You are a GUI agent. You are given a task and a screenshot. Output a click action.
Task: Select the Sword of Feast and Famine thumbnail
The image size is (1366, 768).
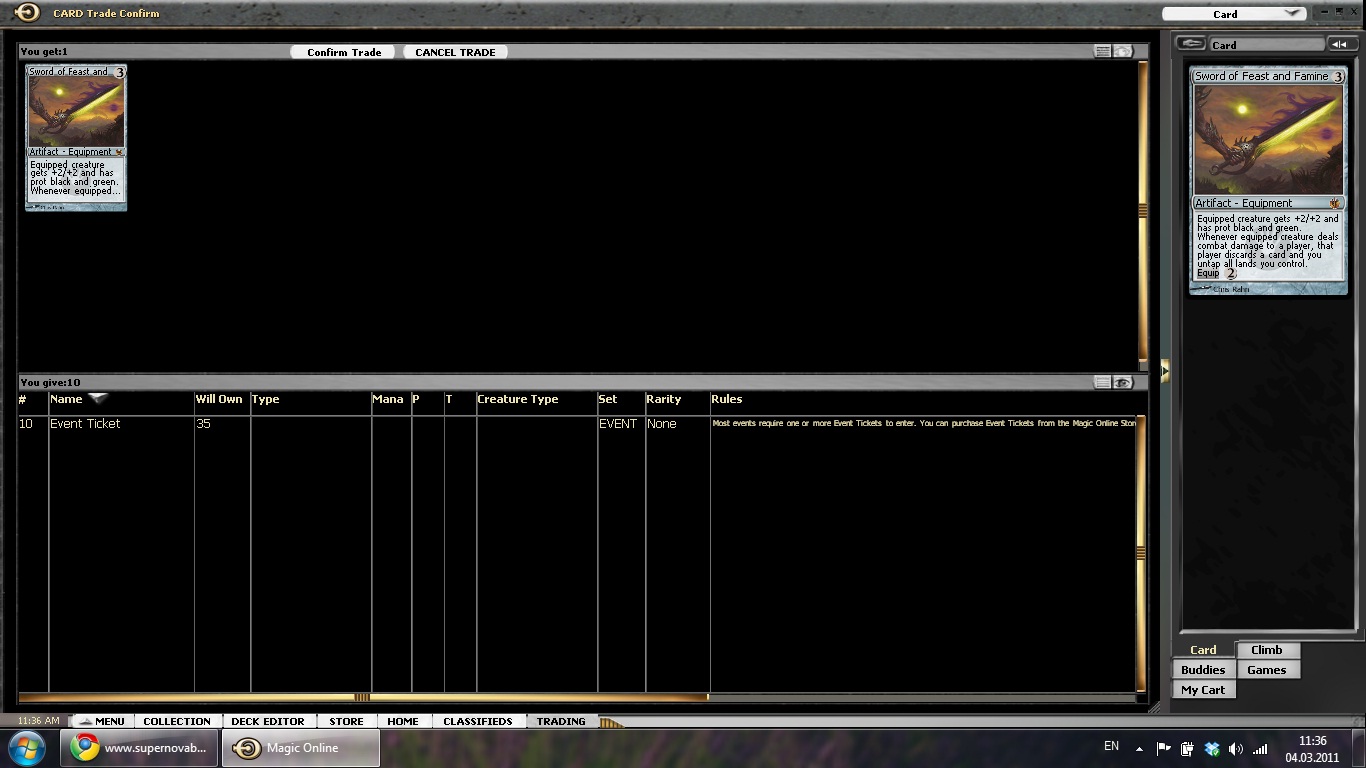[76, 137]
